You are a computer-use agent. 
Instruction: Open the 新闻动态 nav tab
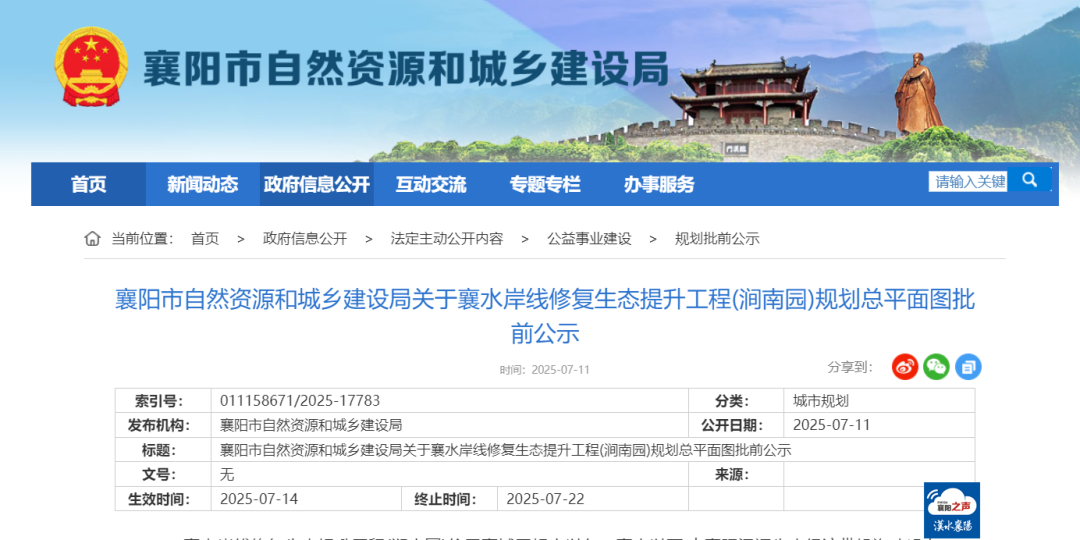[202, 184]
